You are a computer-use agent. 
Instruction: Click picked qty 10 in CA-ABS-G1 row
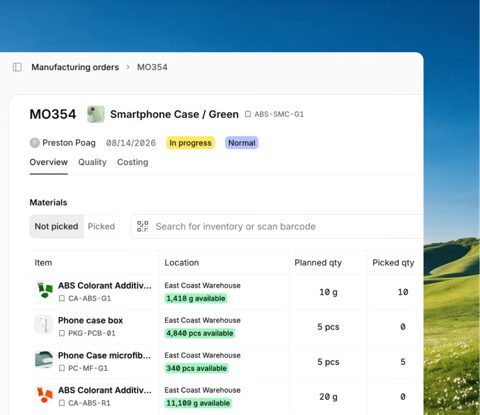[403, 292]
